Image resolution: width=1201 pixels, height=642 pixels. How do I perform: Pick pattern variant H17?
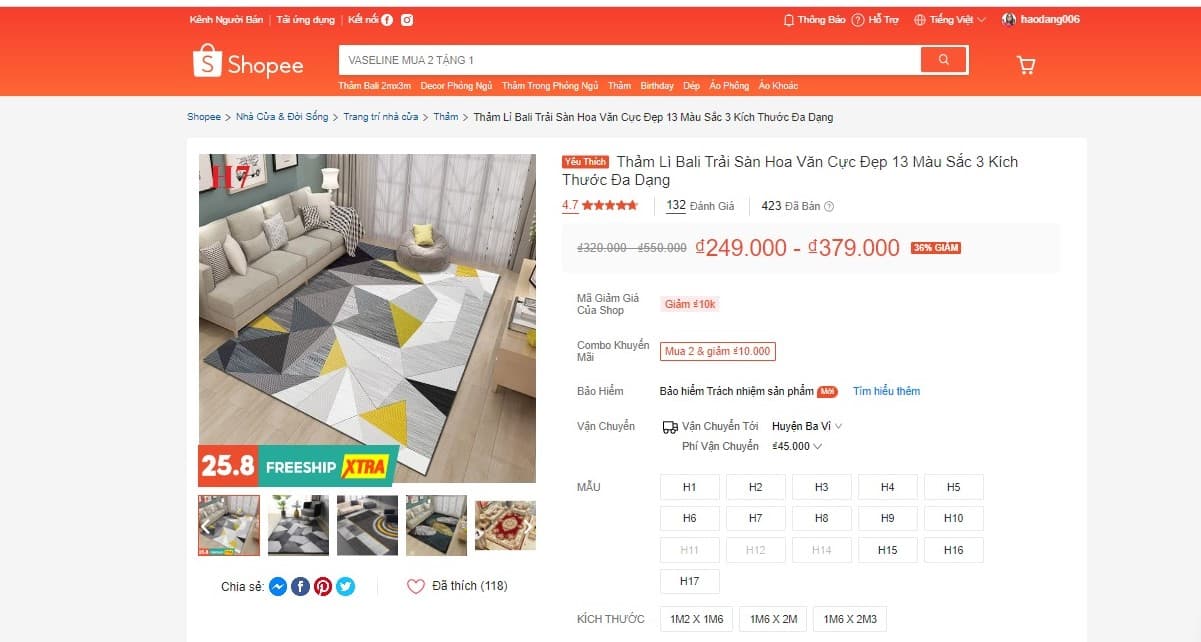689,581
